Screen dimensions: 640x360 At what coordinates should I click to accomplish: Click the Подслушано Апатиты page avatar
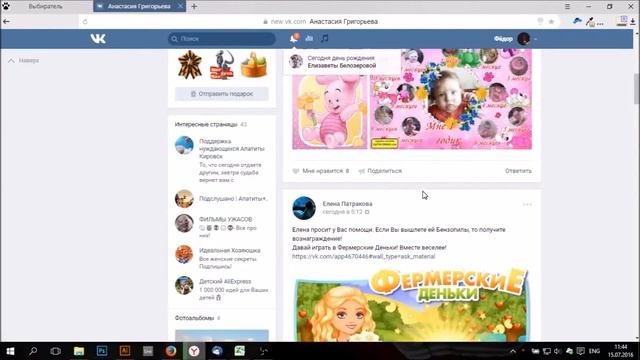(x=184, y=199)
